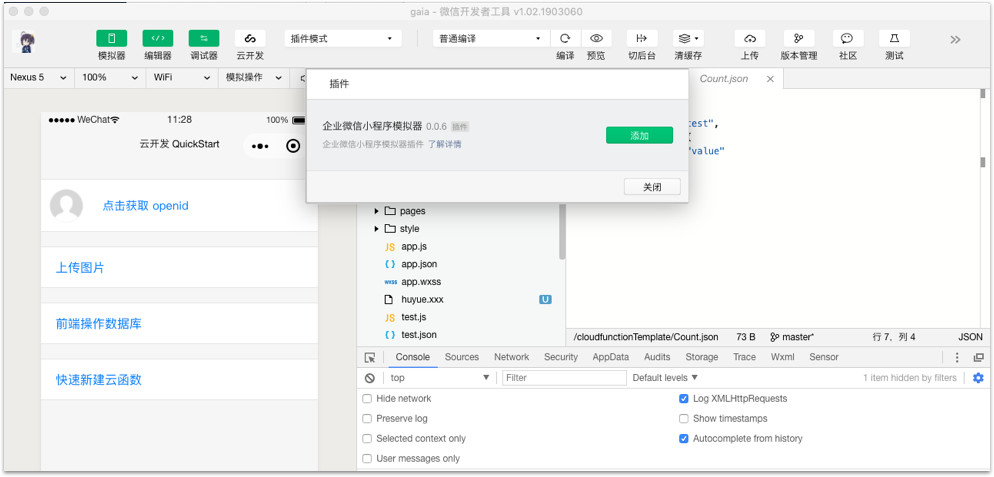Open the WiFi network dropdown
Viewport: 994px width, 477px height.
181,78
